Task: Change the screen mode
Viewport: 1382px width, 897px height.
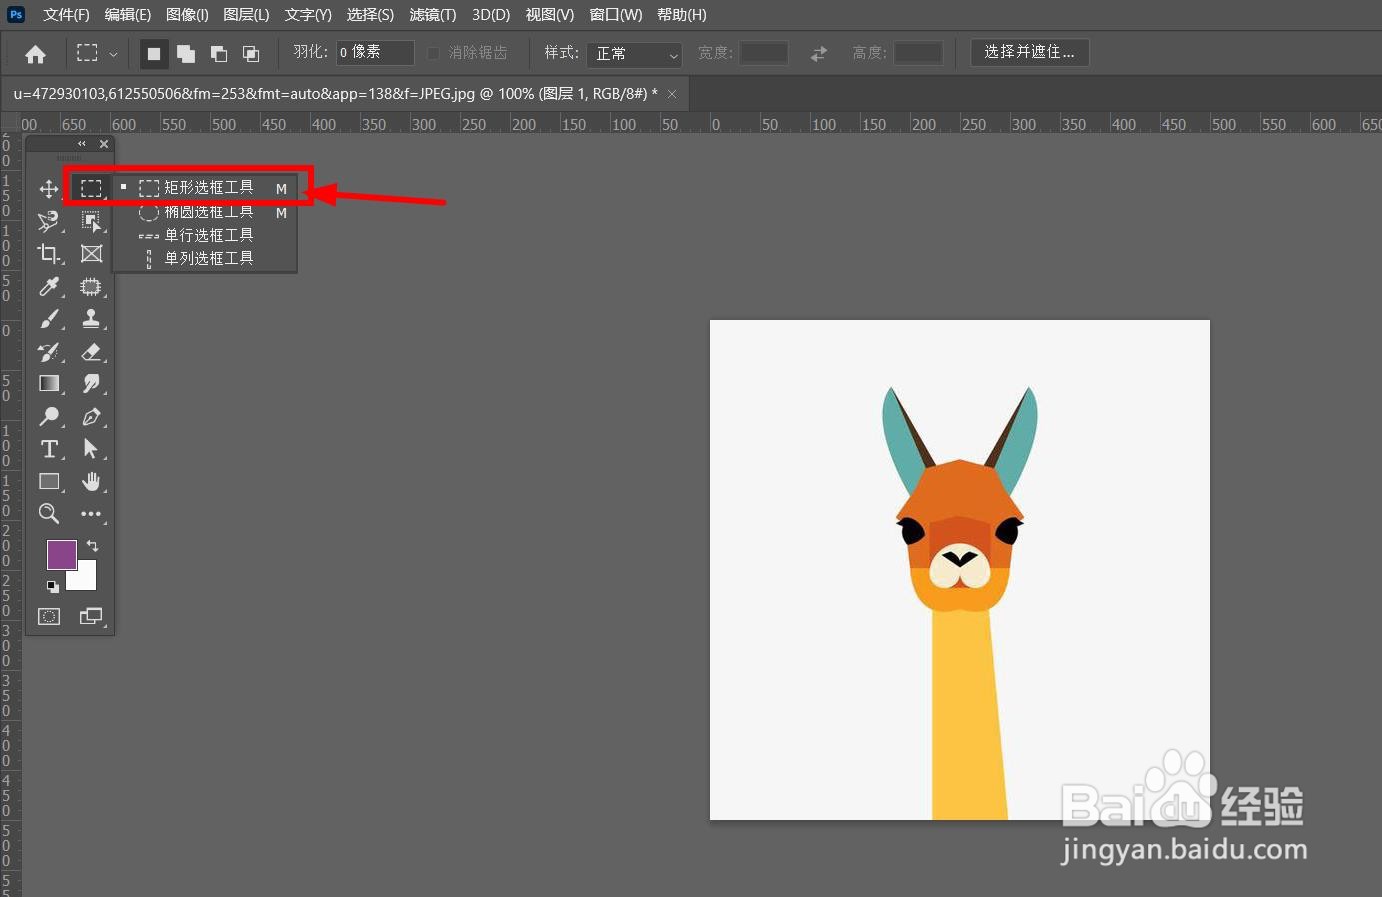Action: (x=91, y=616)
